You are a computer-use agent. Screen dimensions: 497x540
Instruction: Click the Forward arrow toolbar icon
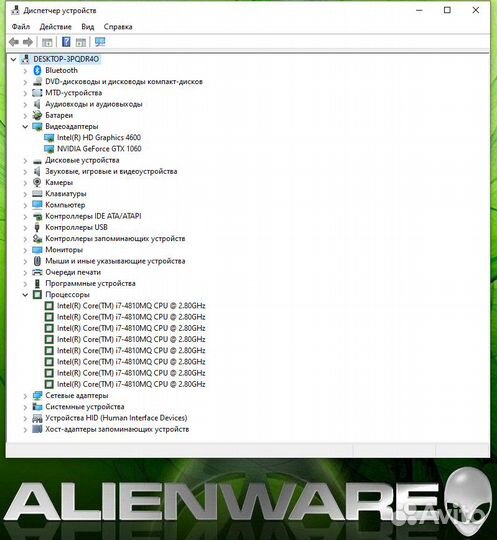click(x=28, y=42)
